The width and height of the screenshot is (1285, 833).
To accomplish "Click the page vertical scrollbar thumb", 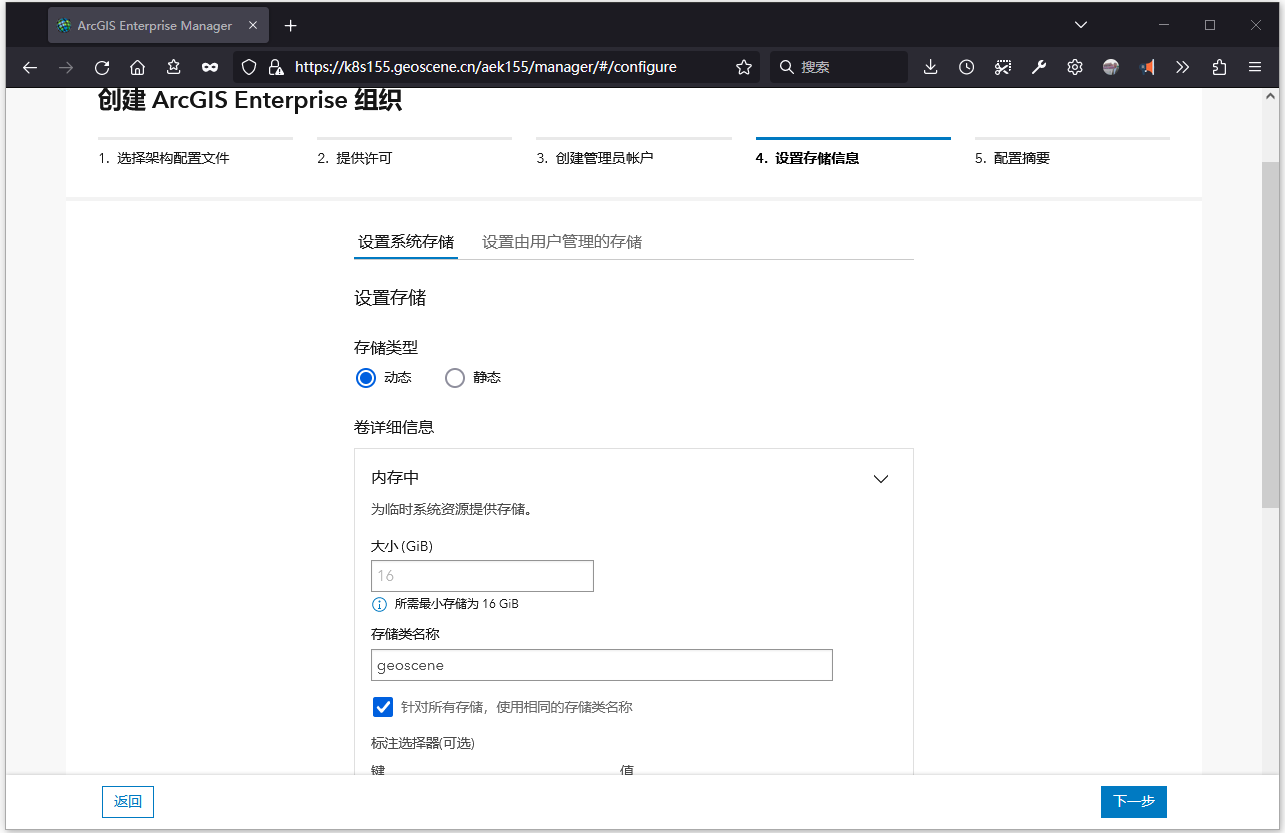I will tap(1271, 335).
